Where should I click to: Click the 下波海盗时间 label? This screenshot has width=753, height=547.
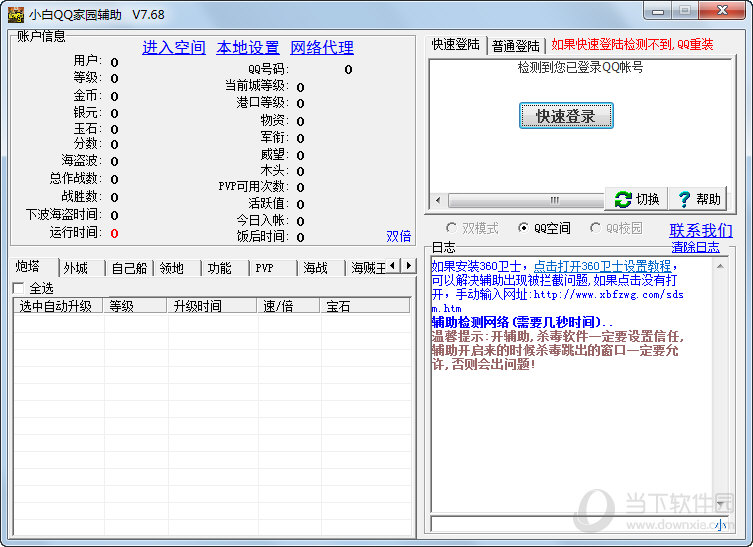tap(63, 214)
